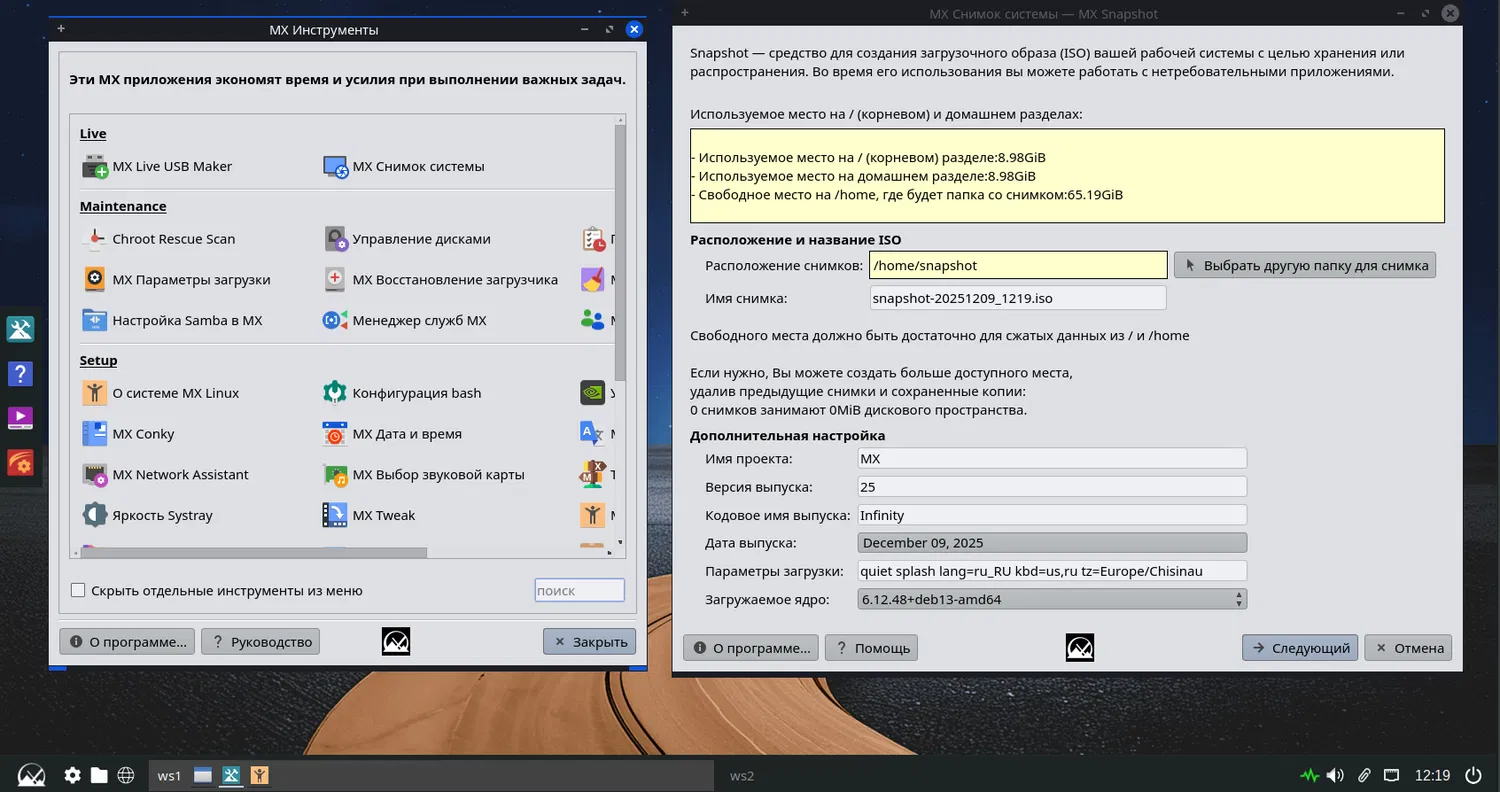Launch MX Восстановление загрузчика
Image resolution: width=1500 pixels, height=792 pixels.
[441, 280]
